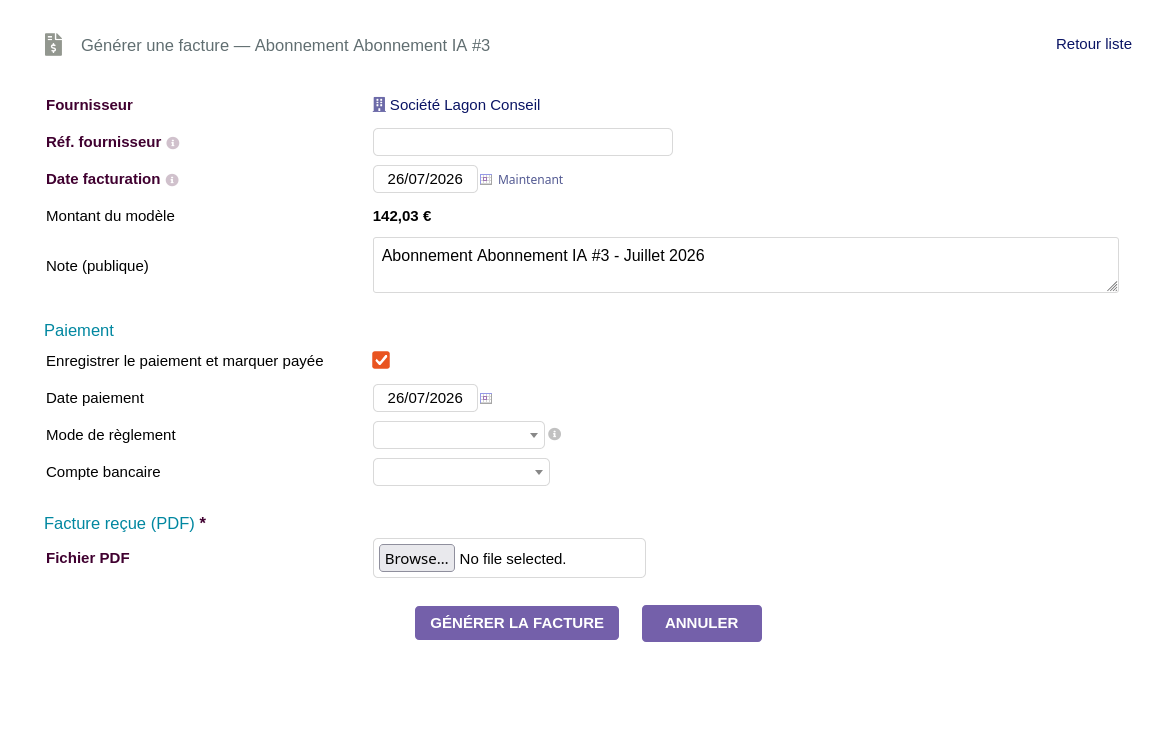This screenshot has width=1171, height=730.
Task: Click Browse to choose the PDF file
Action: (417, 559)
